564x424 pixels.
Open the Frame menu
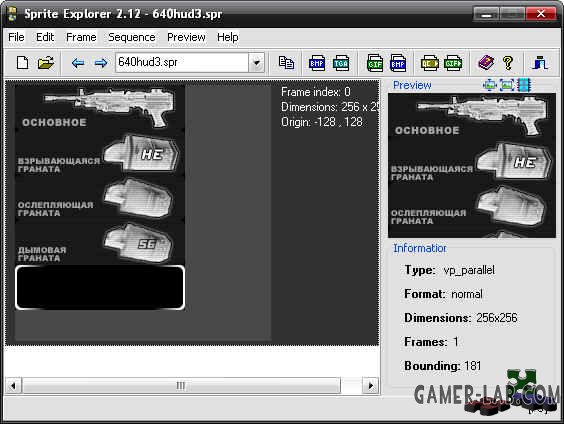tap(81, 37)
